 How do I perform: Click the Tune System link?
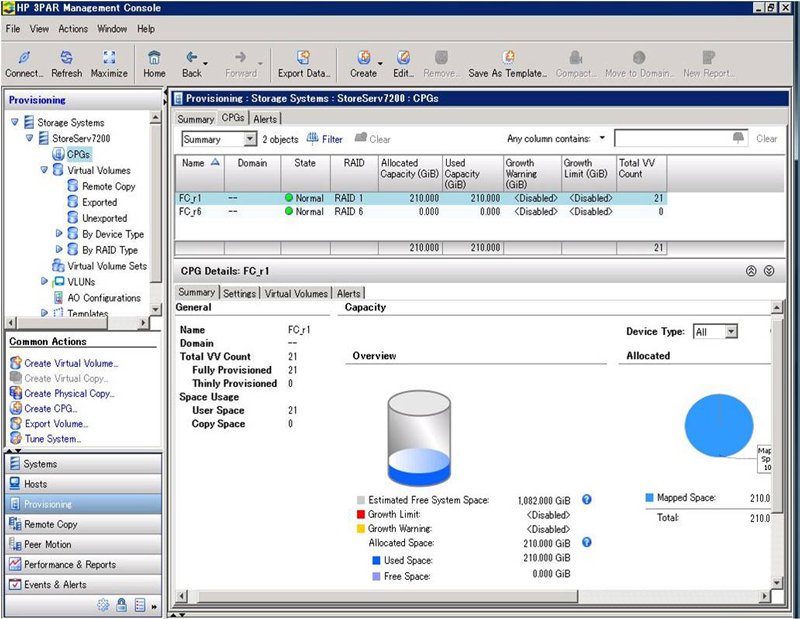pyautogui.click(x=53, y=438)
